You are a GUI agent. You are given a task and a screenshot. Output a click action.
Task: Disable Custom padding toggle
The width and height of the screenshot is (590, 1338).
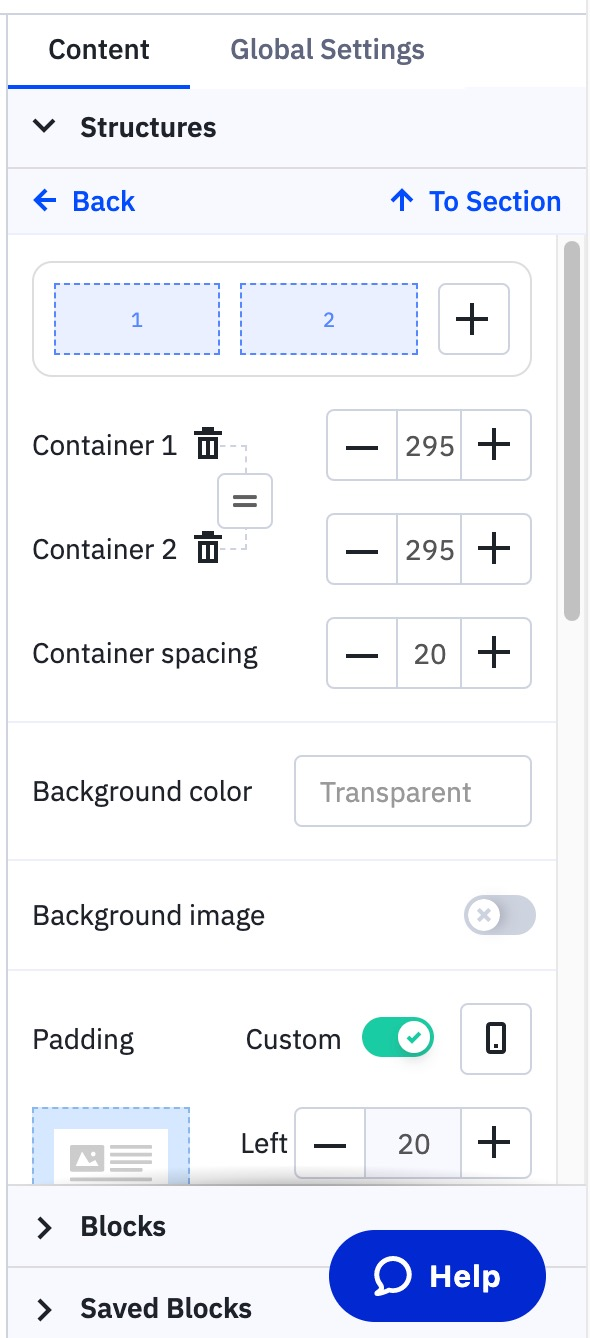pyautogui.click(x=398, y=1038)
